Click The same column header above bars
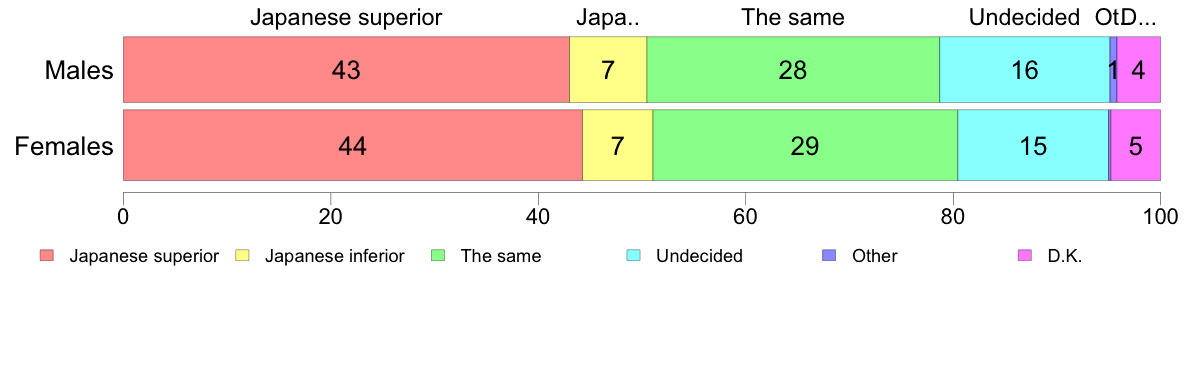 point(793,17)
